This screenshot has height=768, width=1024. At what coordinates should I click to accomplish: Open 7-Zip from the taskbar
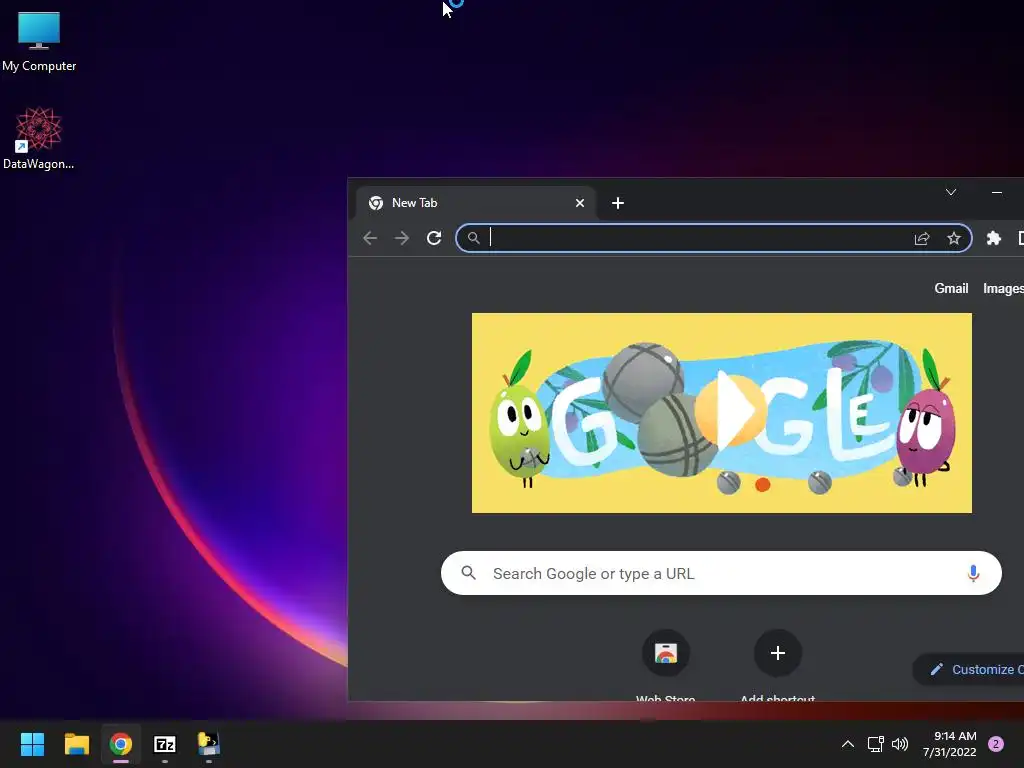click(165, 744)
